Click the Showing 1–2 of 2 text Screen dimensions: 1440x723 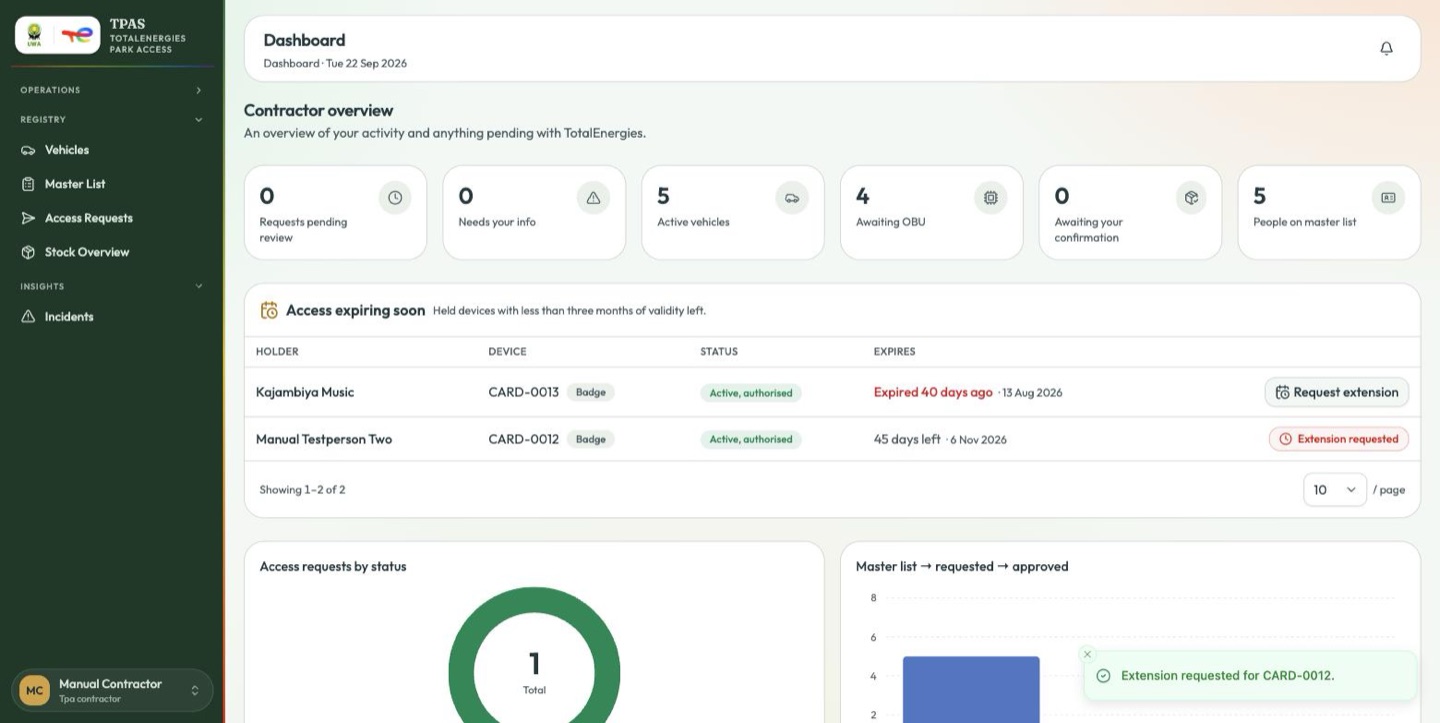point(302,490)
